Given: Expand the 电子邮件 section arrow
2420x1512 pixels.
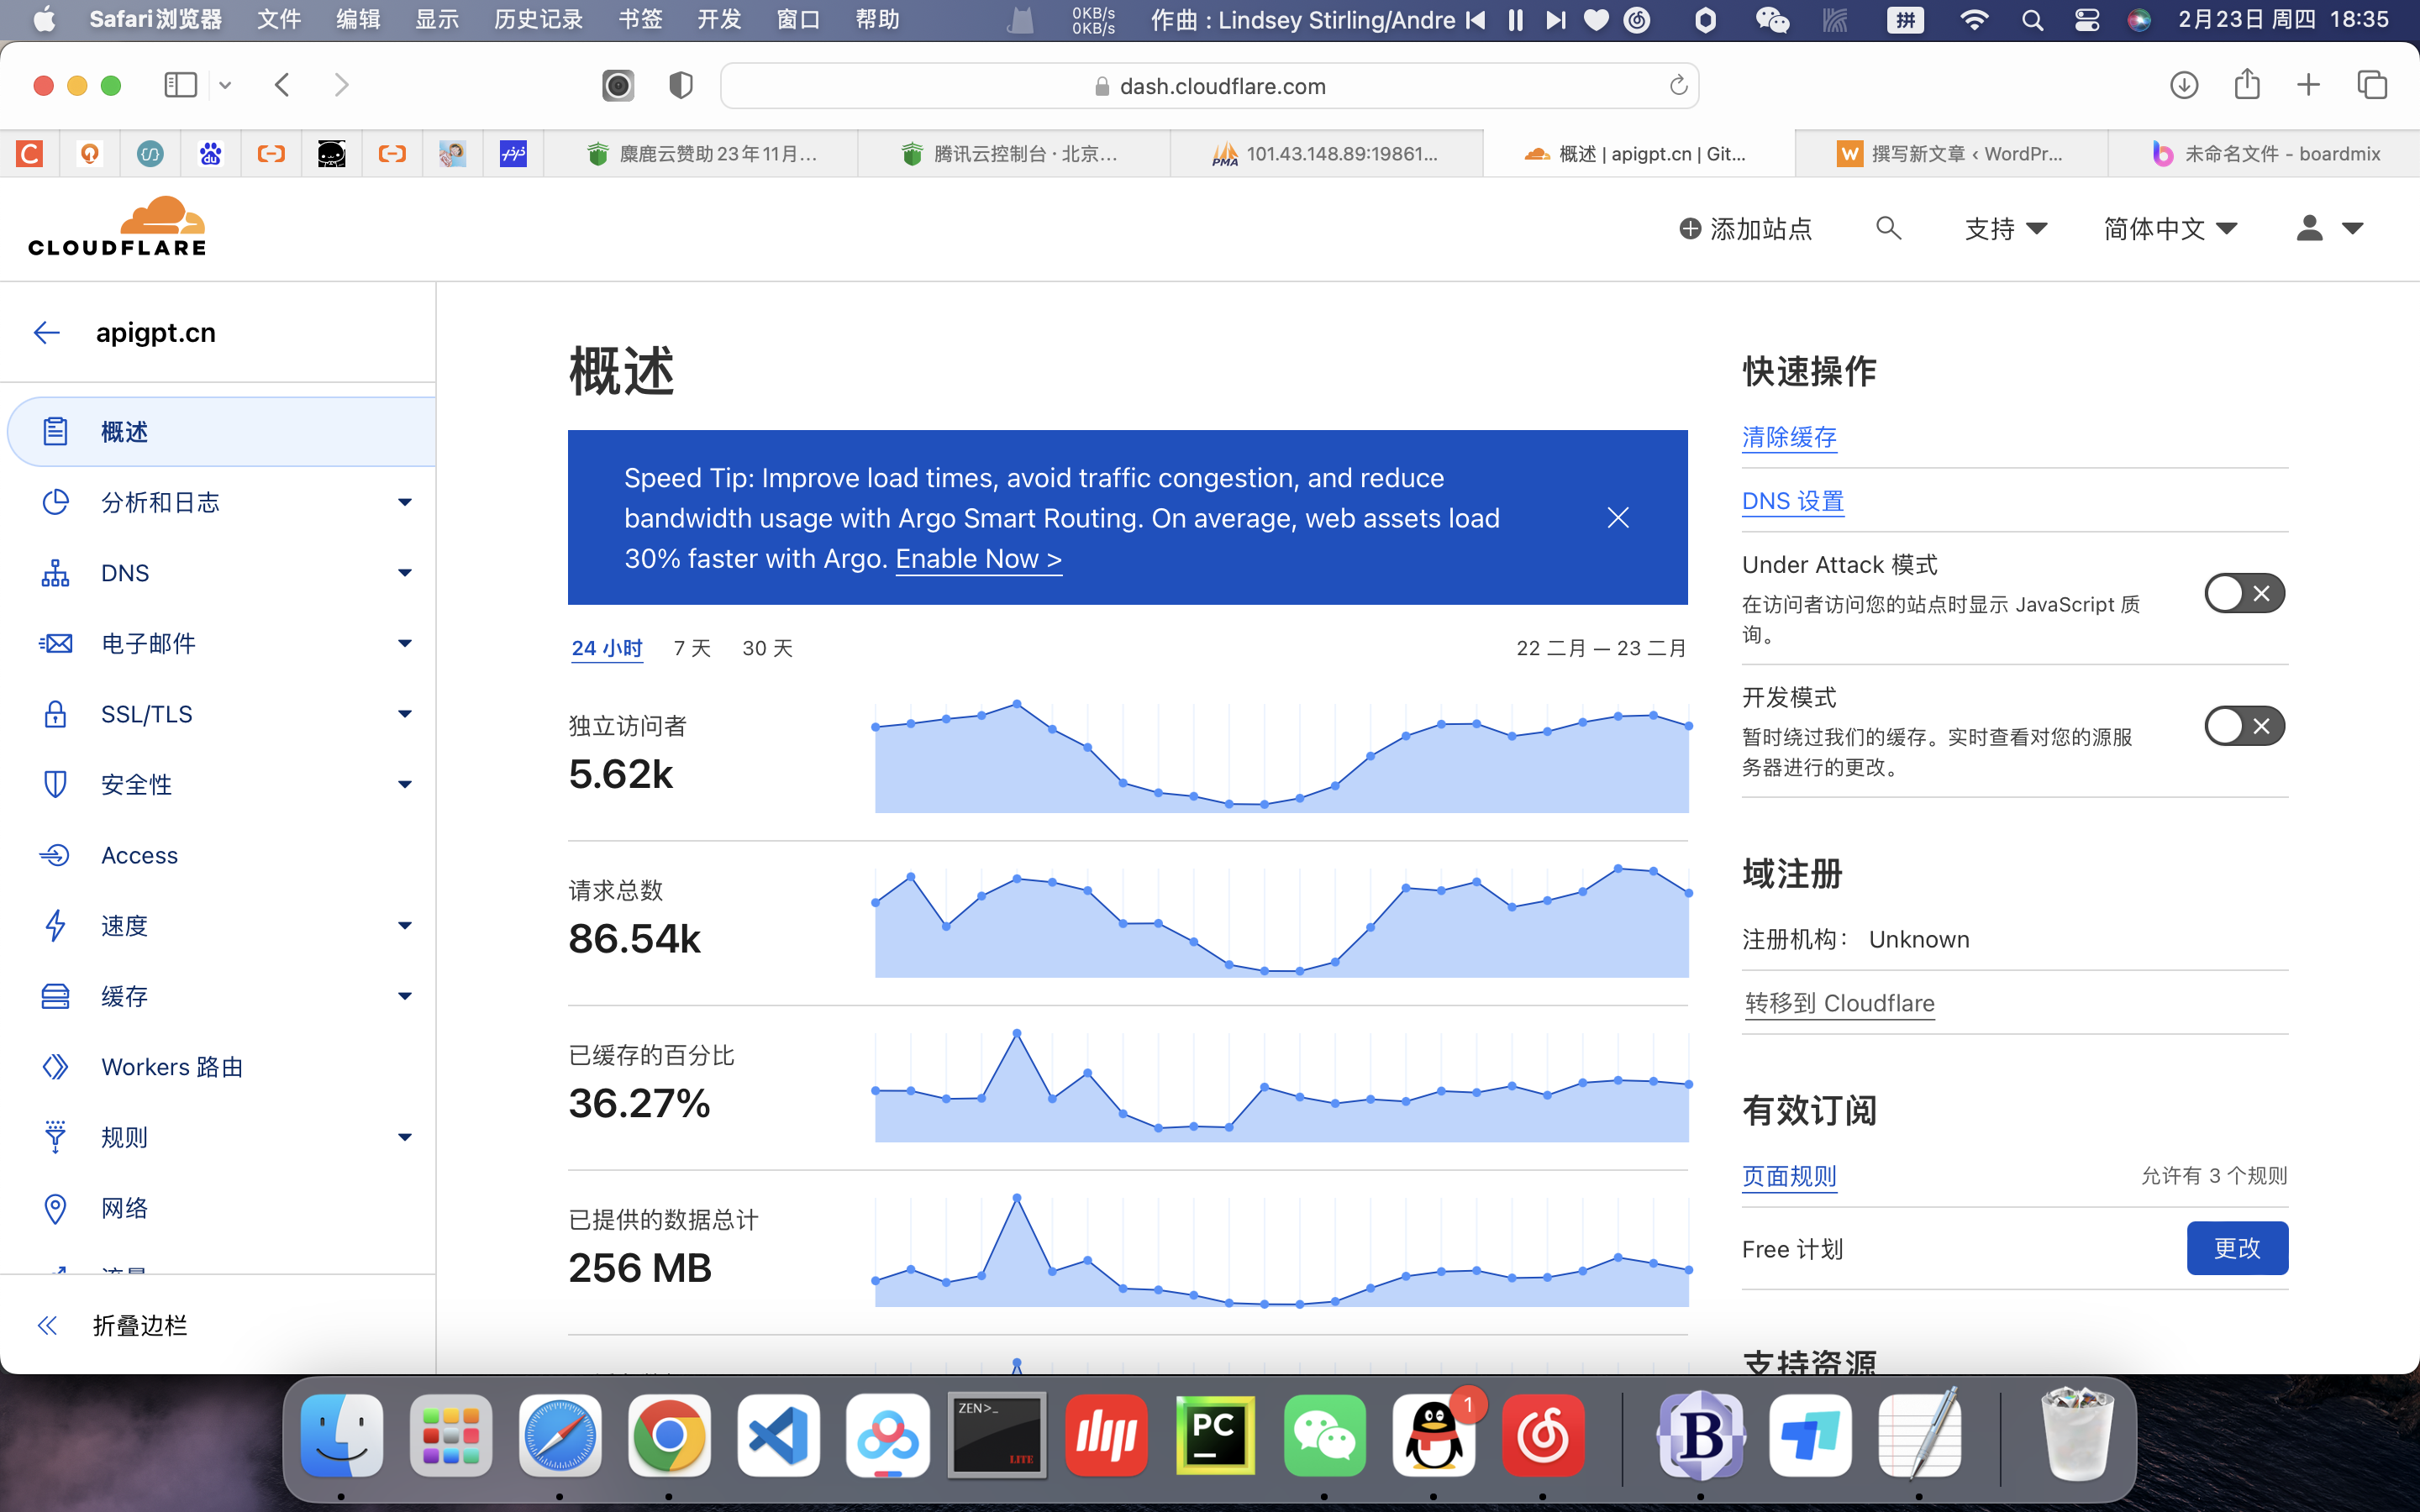Looking at the screenshot, I should click(x=404, y=643).
